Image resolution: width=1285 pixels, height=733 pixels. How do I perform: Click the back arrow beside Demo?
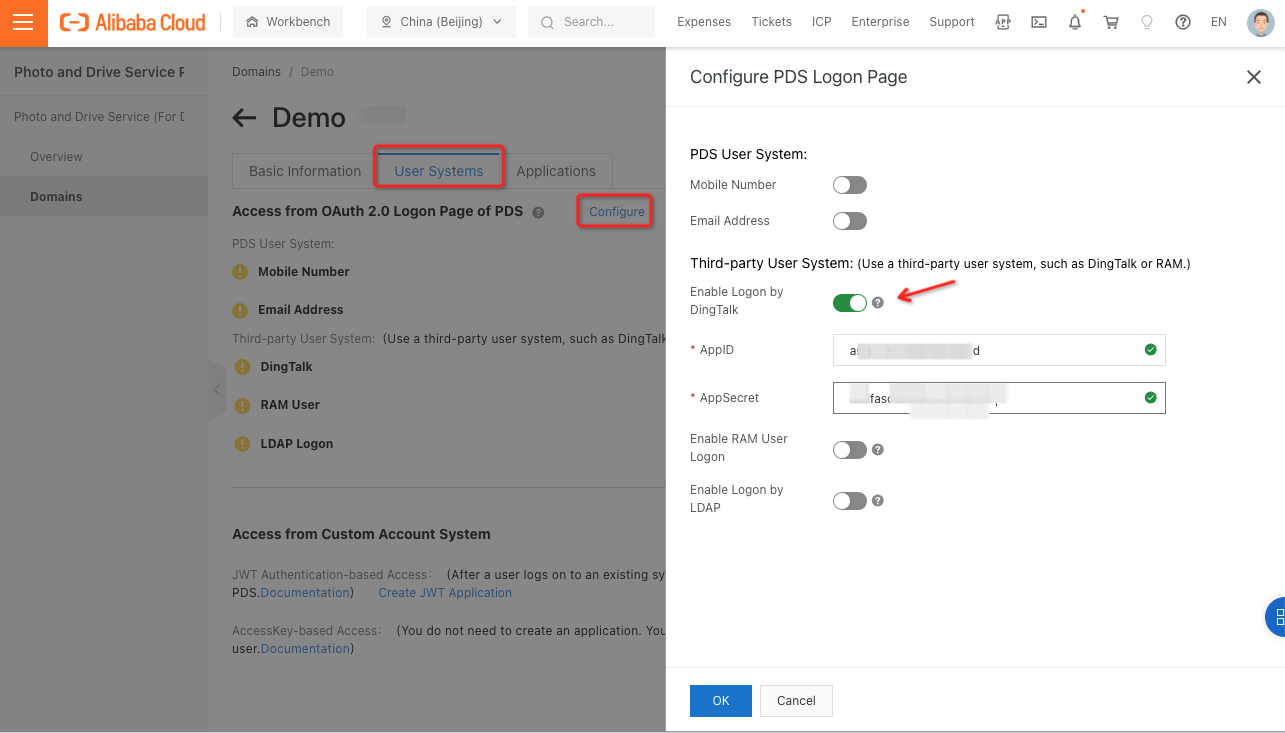pos(244,118)
